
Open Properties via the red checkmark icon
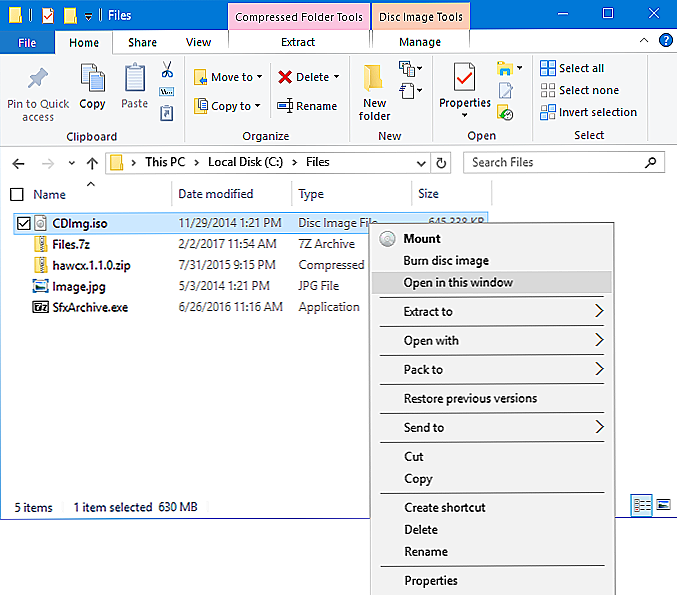[464, 77]
